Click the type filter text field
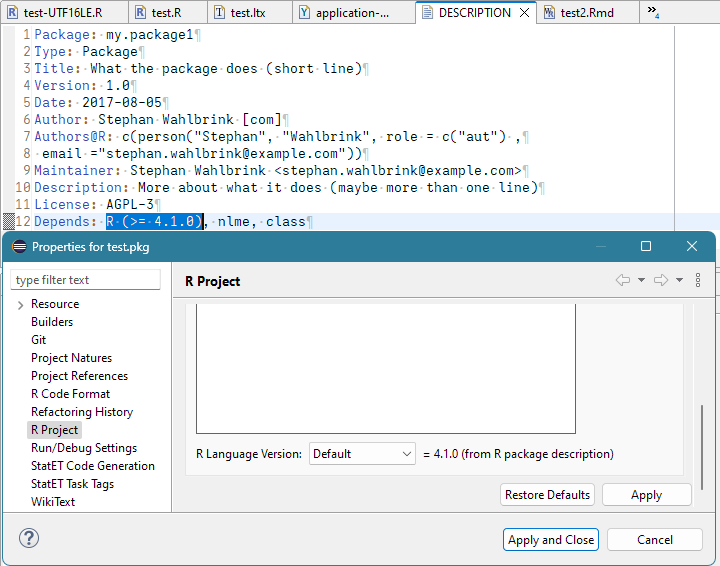720x566 pixels. [86, 280]
